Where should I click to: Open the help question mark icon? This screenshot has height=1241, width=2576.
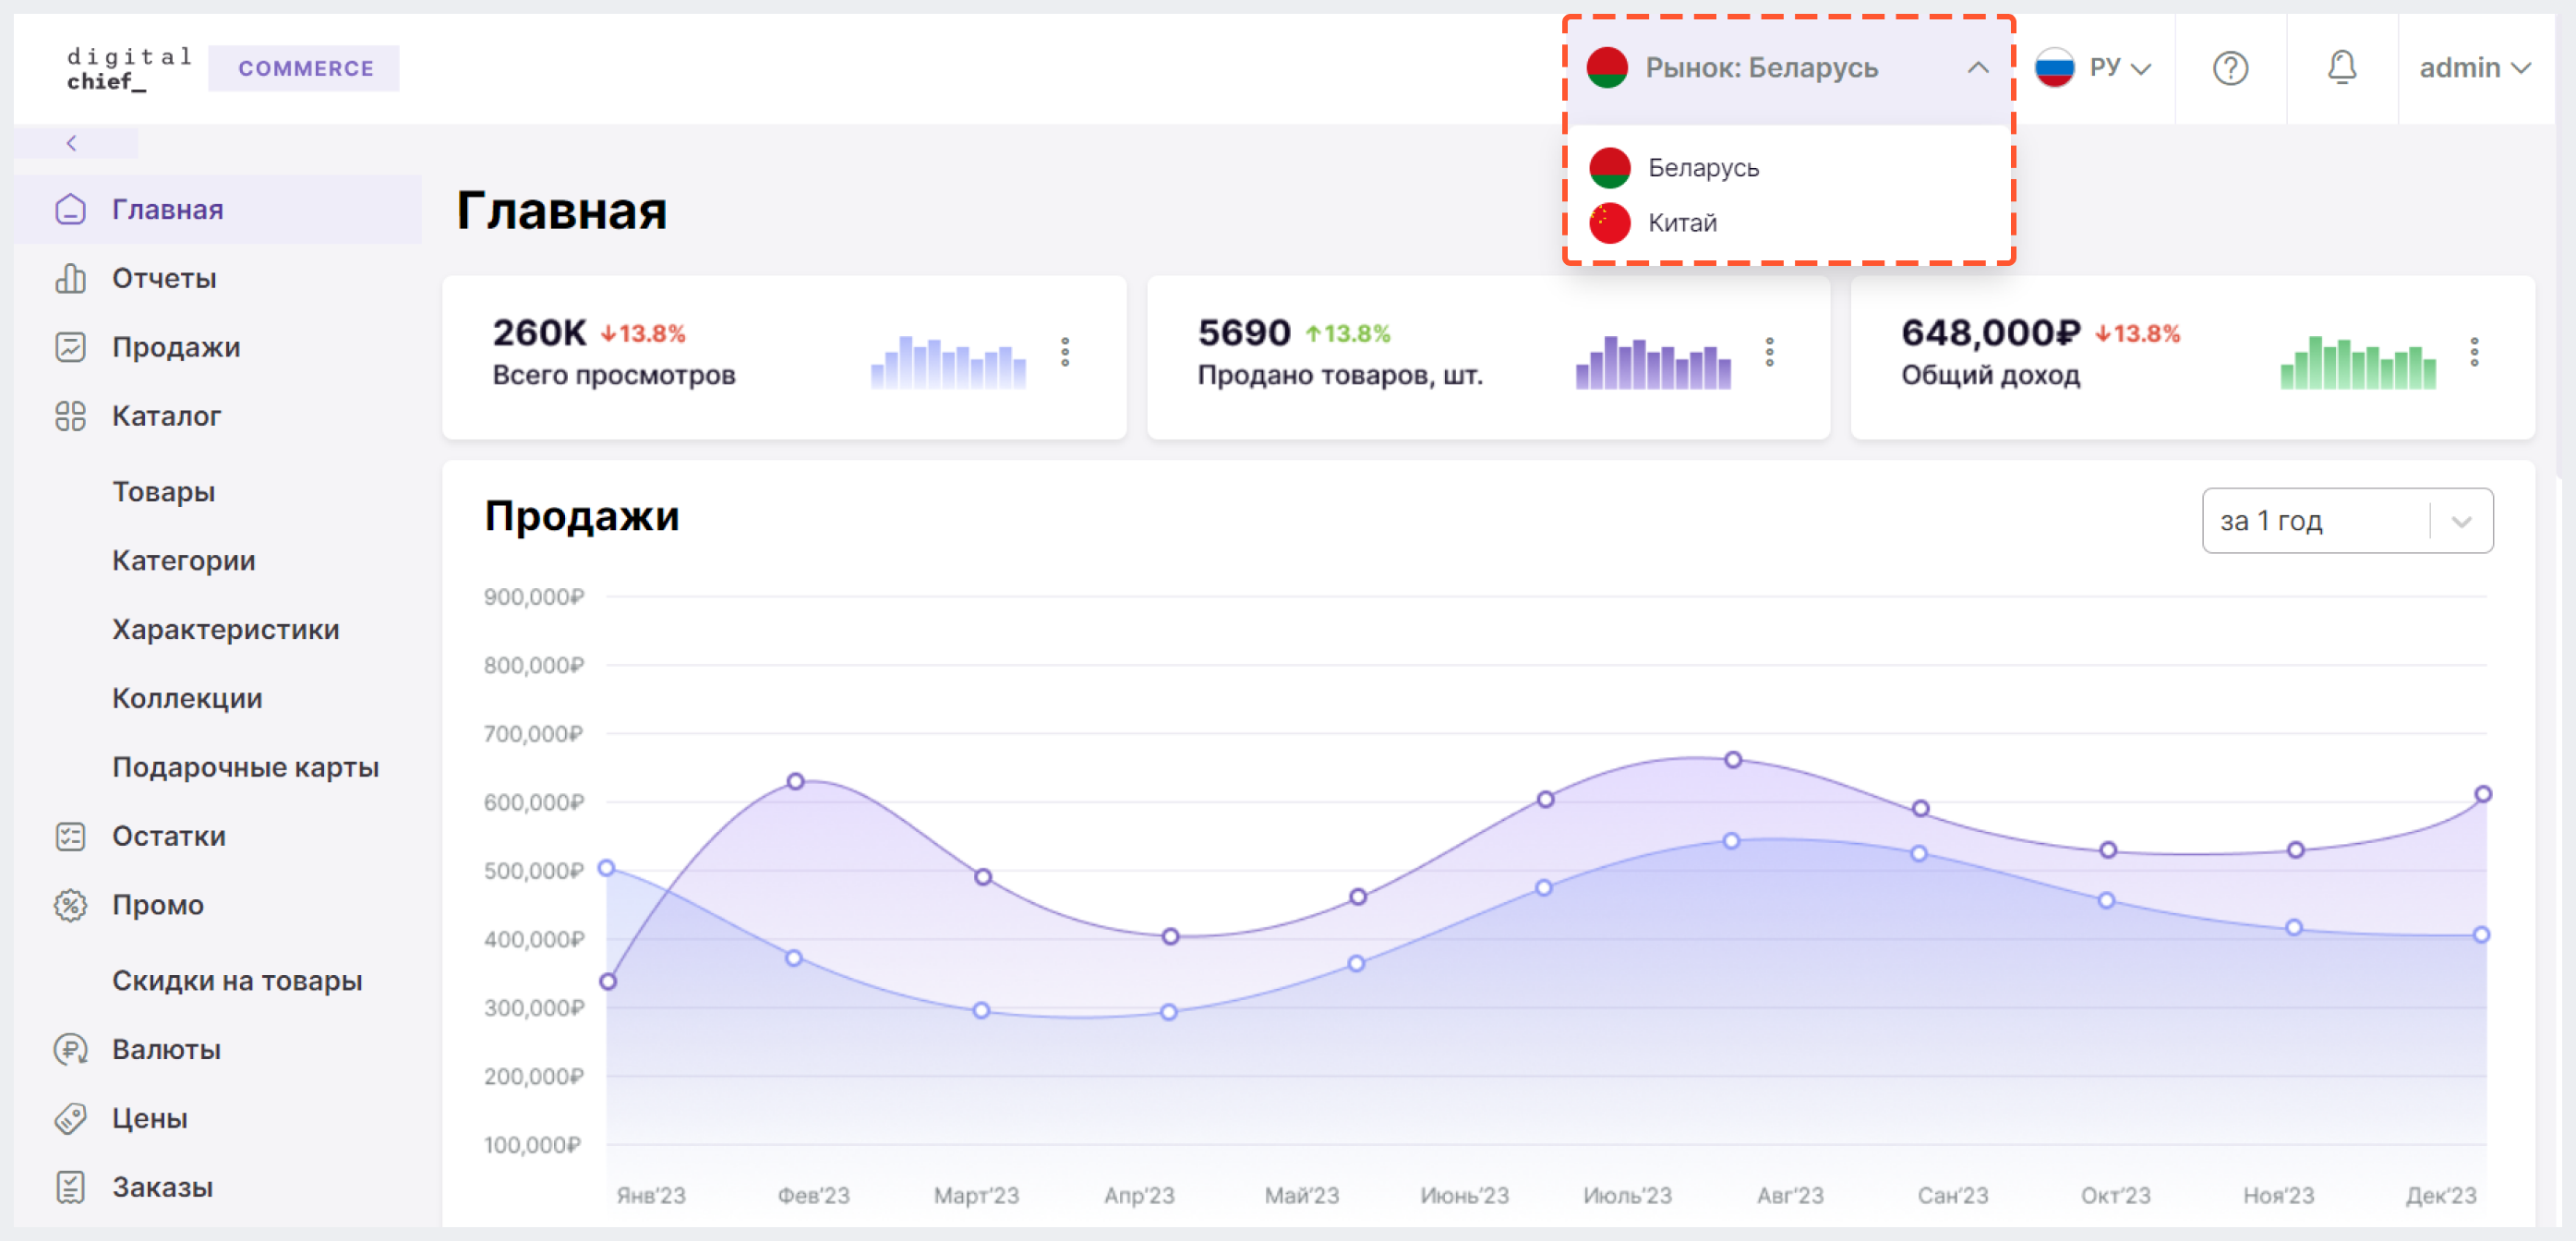(2230, 68)
